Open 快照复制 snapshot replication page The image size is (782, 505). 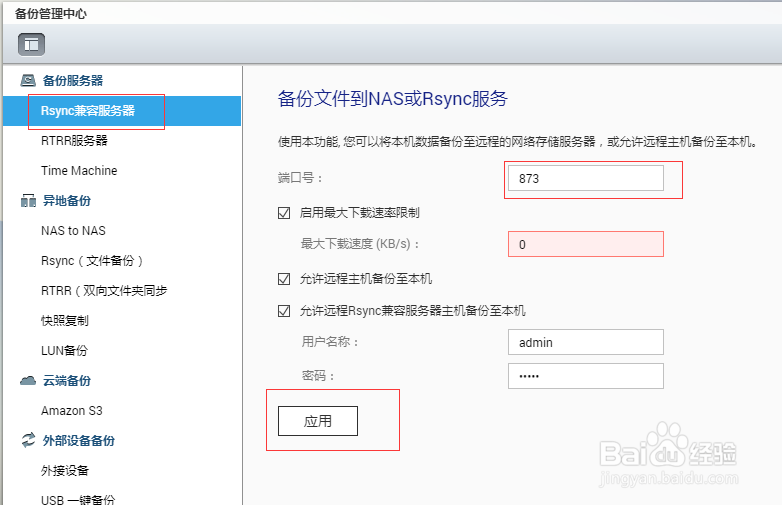pyautogui.click(x=65, y=321)
